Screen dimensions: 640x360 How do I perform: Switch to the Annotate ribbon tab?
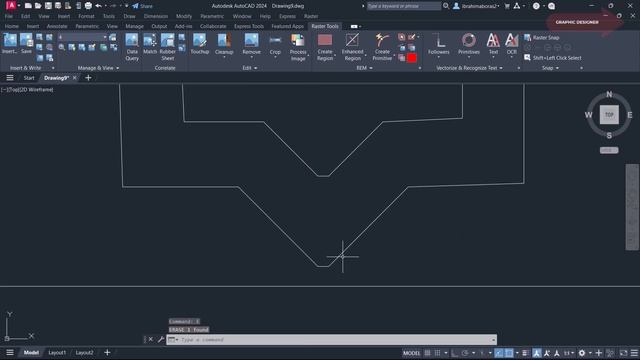[x=57, y=26]
